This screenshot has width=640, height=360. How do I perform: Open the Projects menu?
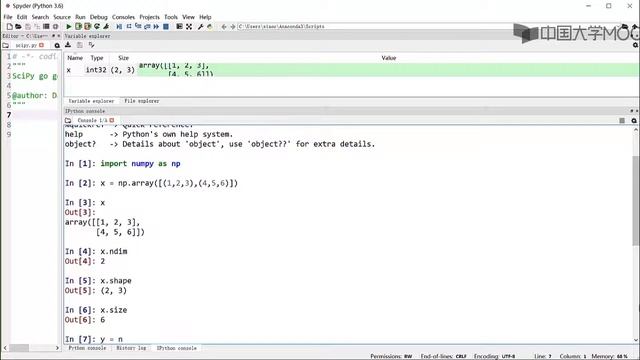click(x=149, y=17)
